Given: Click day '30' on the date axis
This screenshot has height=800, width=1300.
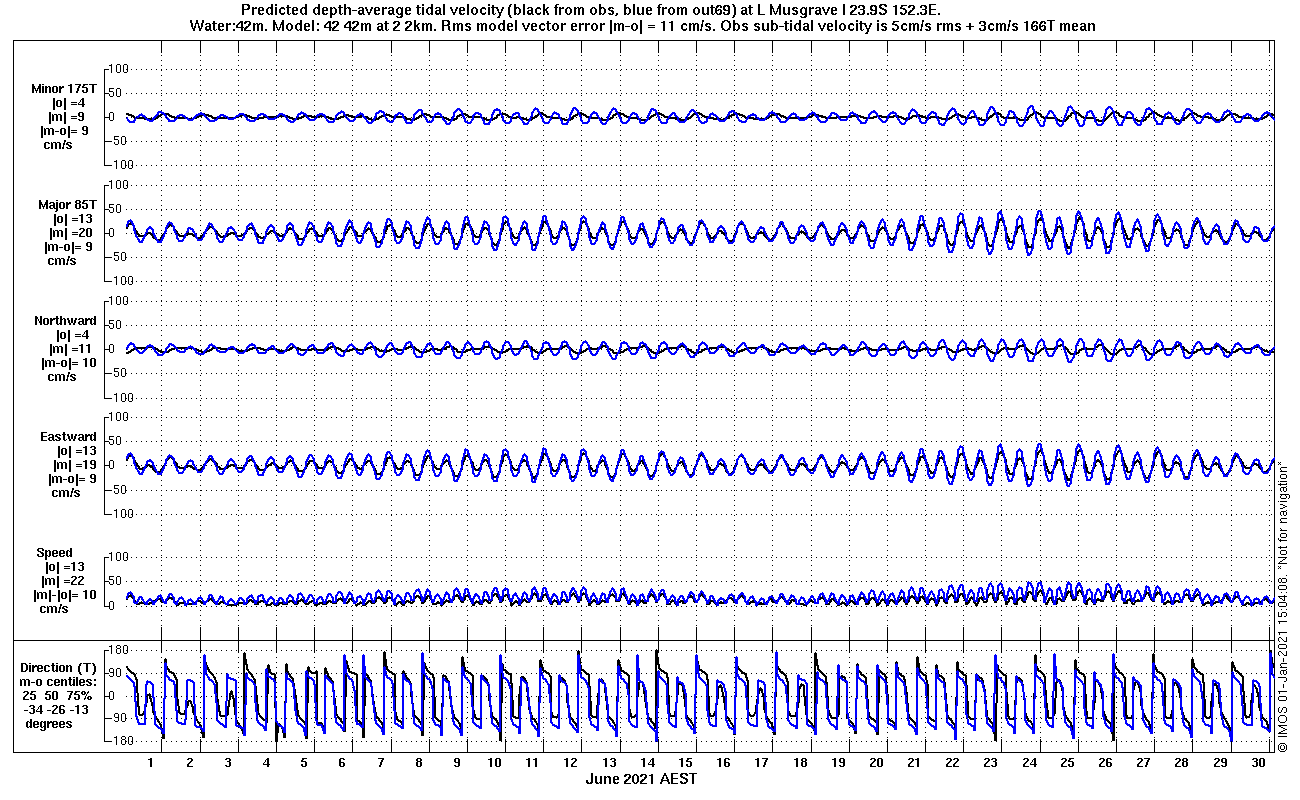Looking at the screenshot, I should (1258, 763).
